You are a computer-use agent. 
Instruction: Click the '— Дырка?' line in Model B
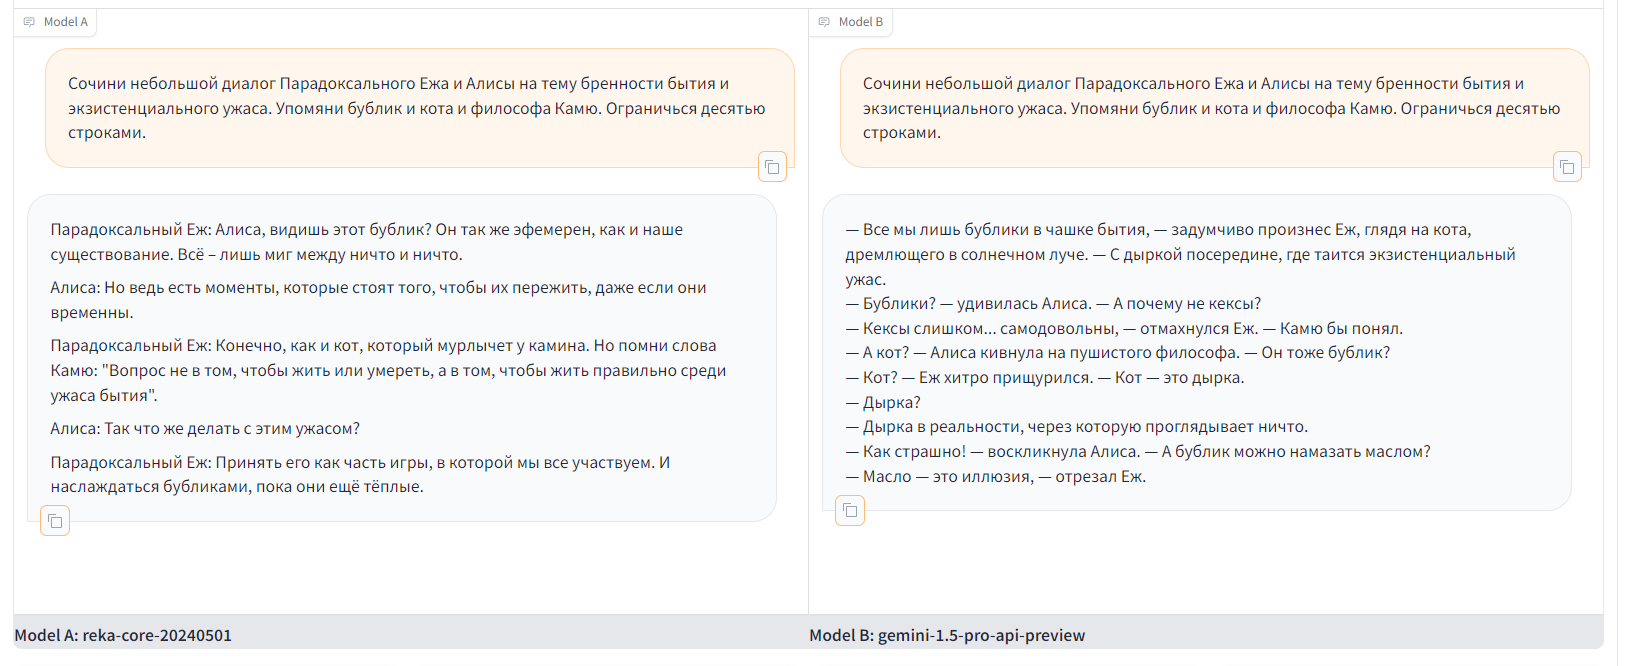pyautogui.click(x=884, y=403)
